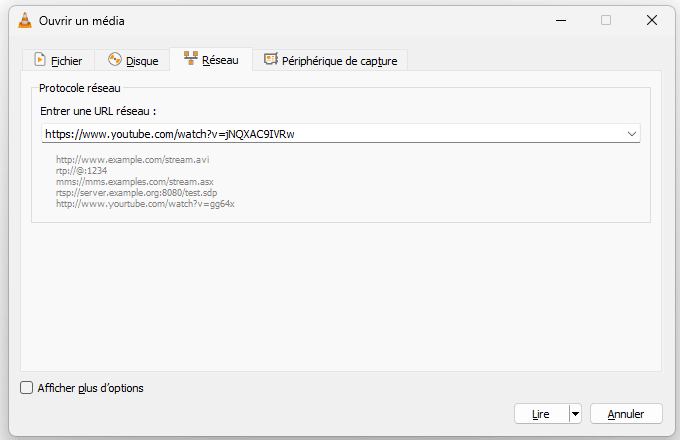Screen dimensions: 680x440
Task: Close the Ouvrir un média dialog
Action: point(651,20)
